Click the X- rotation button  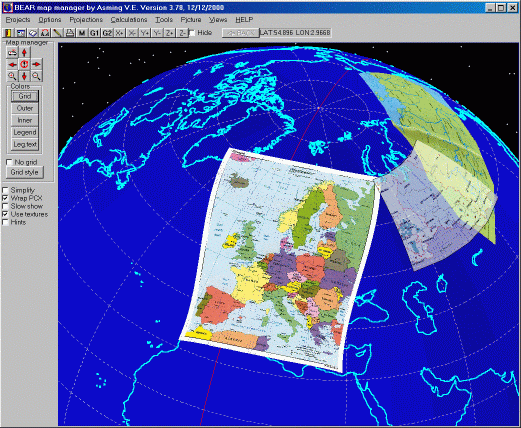click(132, 33)
